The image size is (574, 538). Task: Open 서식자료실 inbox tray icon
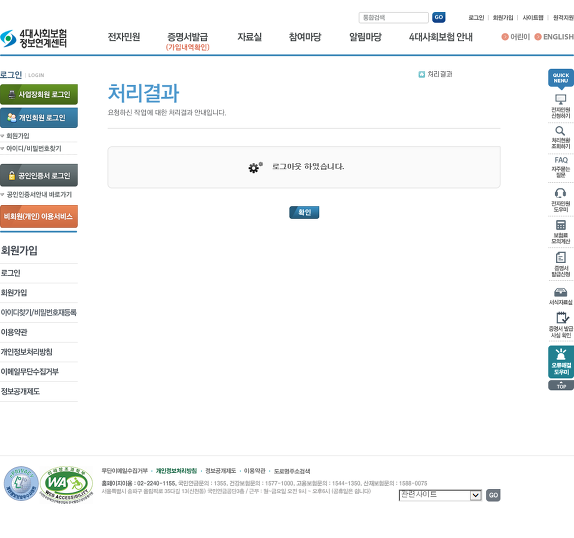pos(560,296)
